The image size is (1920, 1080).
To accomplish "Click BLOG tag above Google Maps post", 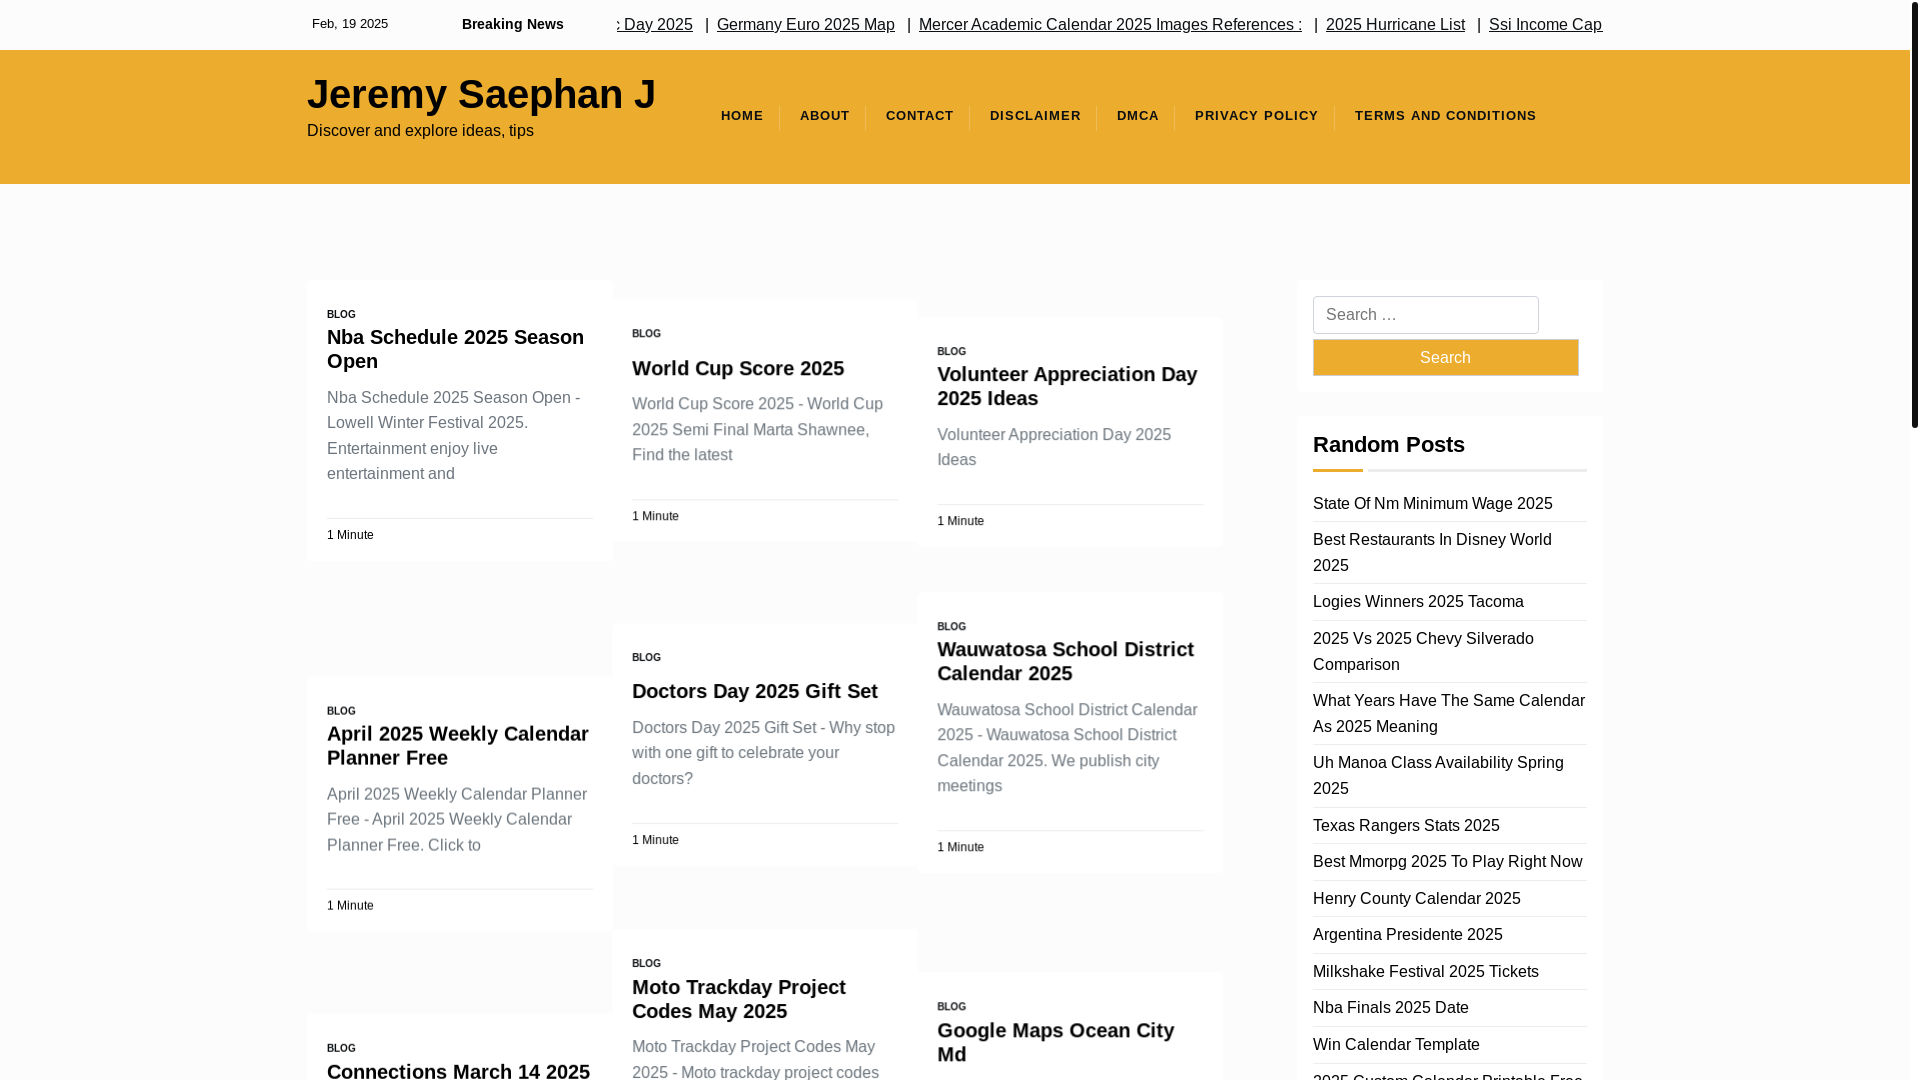I will 951,1007.
